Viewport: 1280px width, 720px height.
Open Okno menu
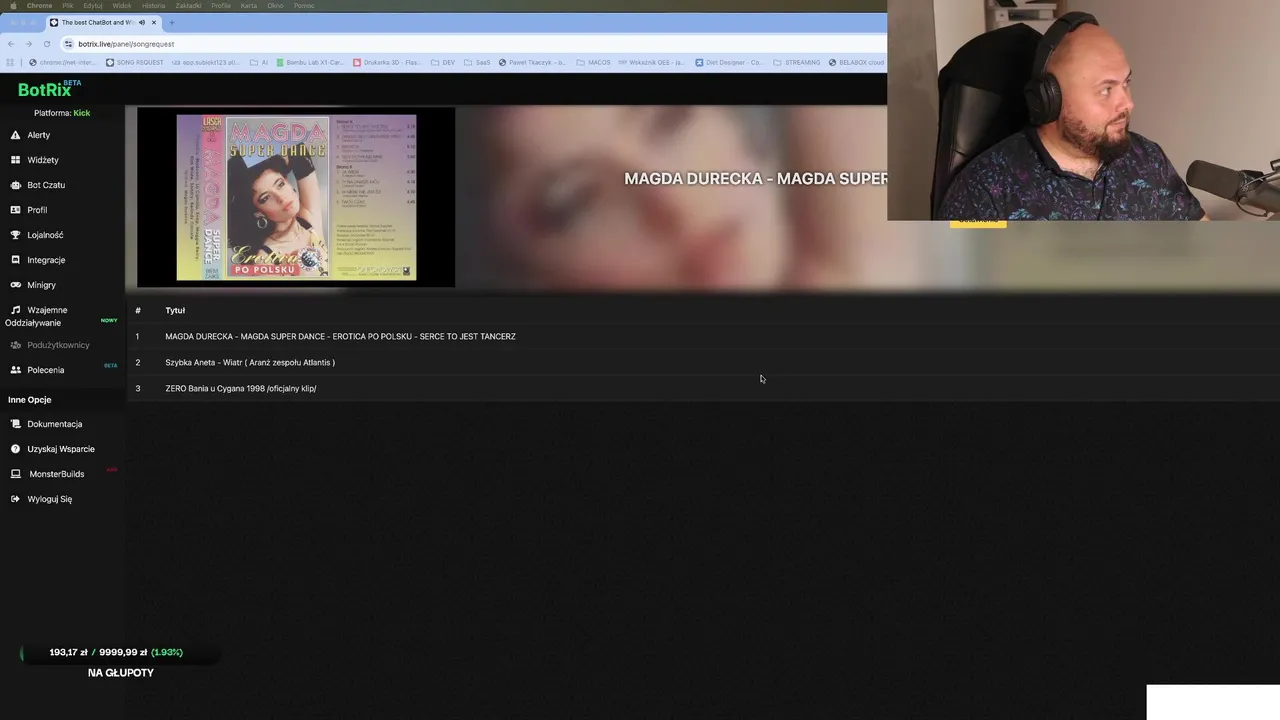tap(275, 5)
